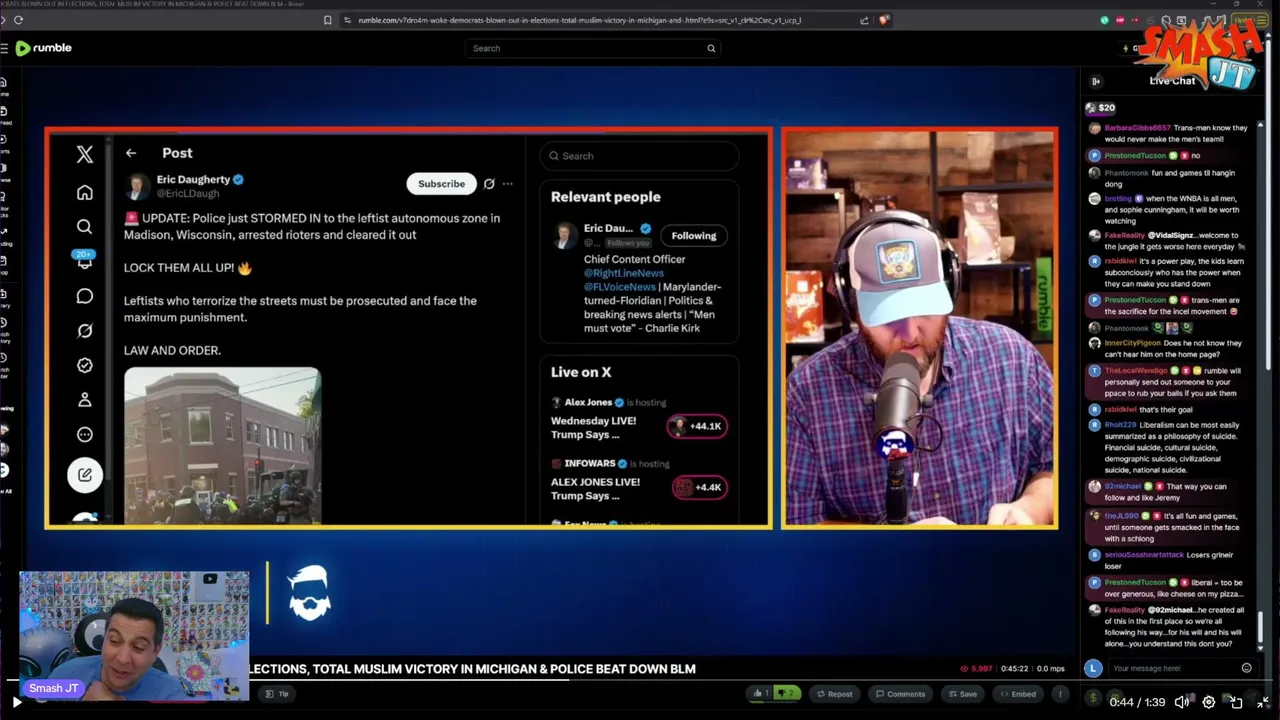Open X More options circle icon
The width and height of the screenshot is (1280, 720).
point(85,435)
